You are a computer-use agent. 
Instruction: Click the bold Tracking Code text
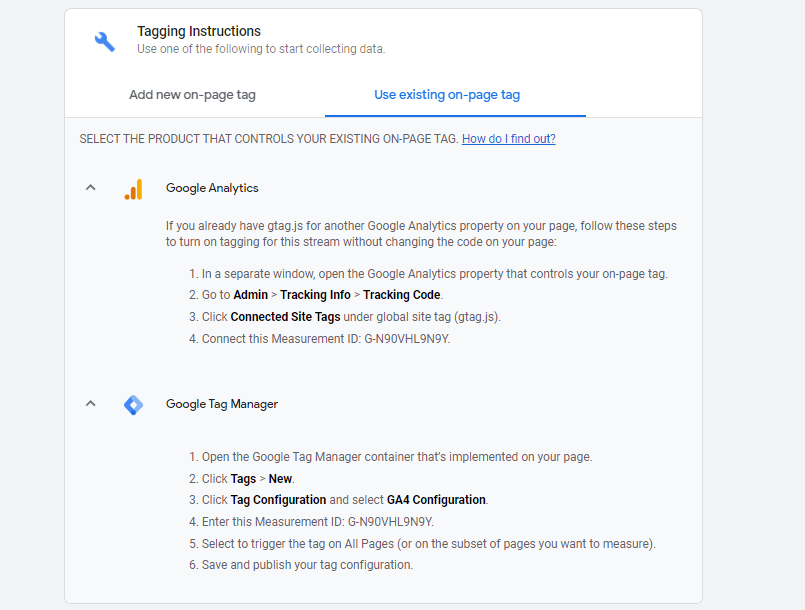point(402,295)
